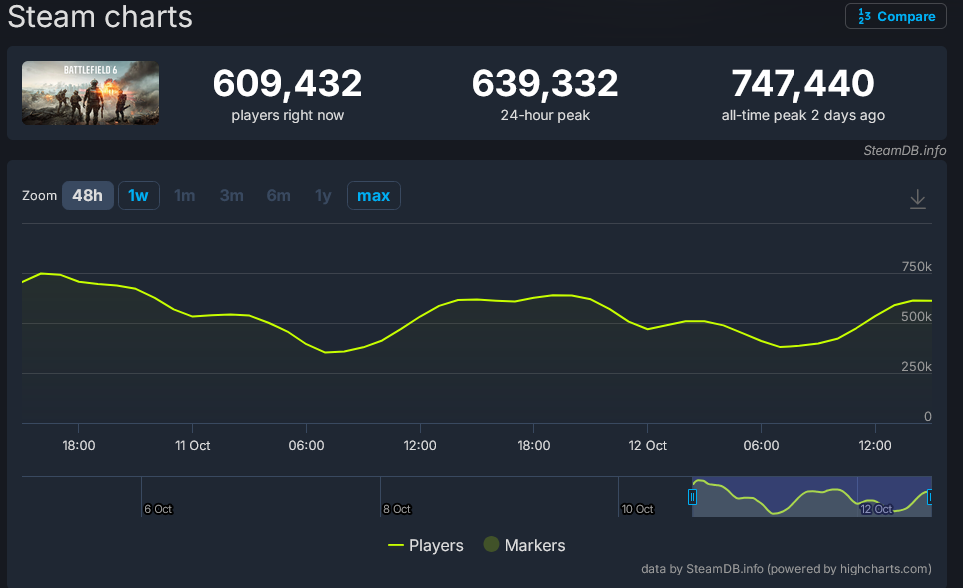This screenshot has width=963, height=588.
Task: Click the 747,440 all-time peak figure
Action: click(x=803, y=83)
